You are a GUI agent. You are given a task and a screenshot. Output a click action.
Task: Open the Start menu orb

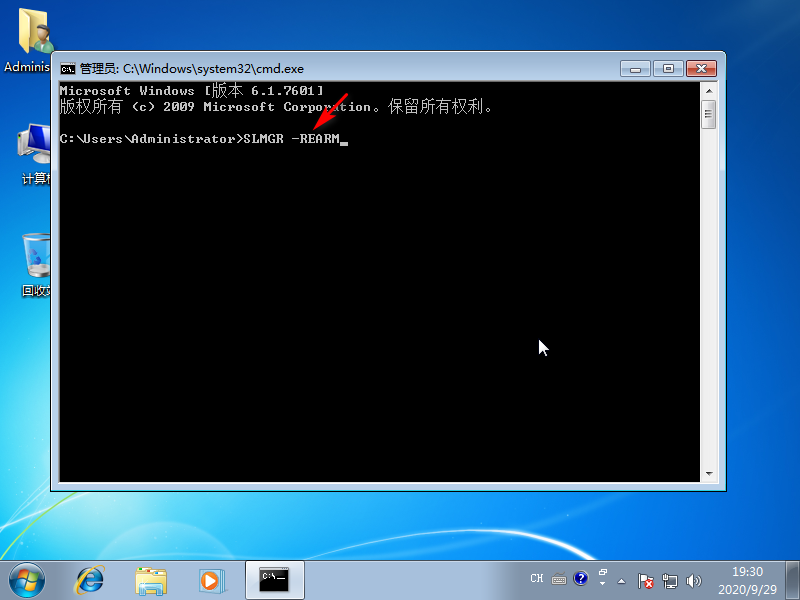click(x=27, y=579)
